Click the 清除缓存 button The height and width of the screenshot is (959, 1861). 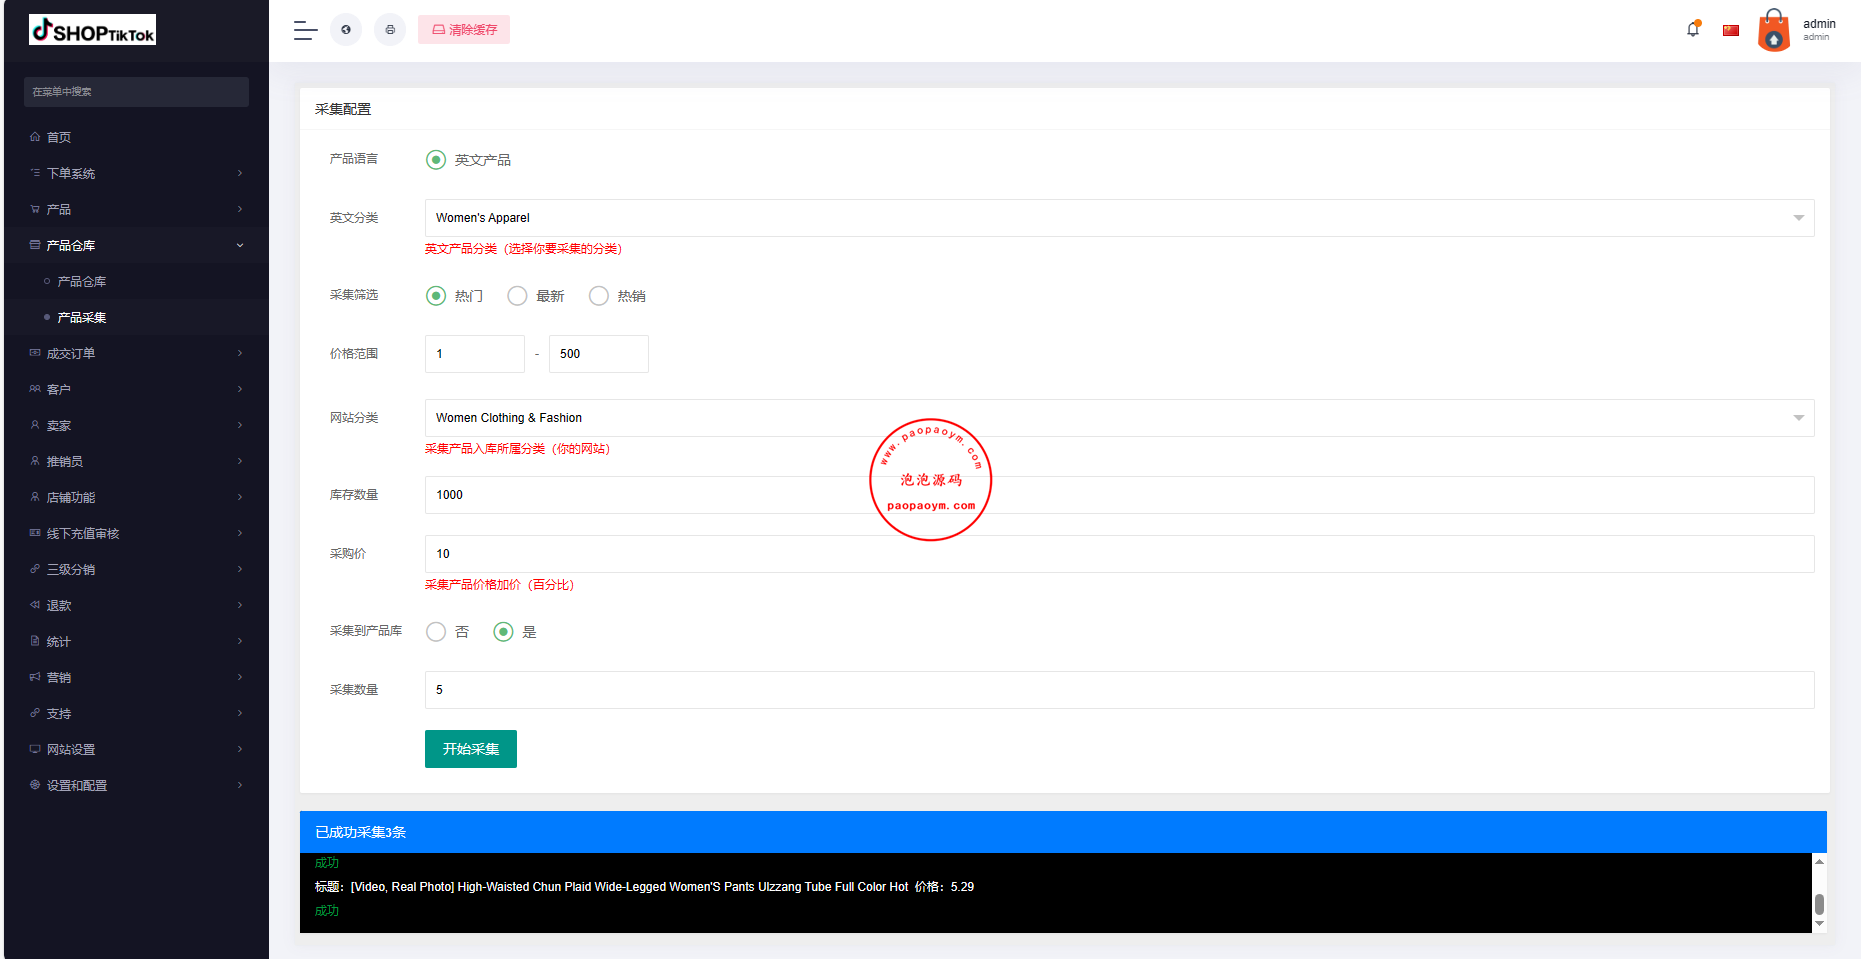(x=464, y=30)
